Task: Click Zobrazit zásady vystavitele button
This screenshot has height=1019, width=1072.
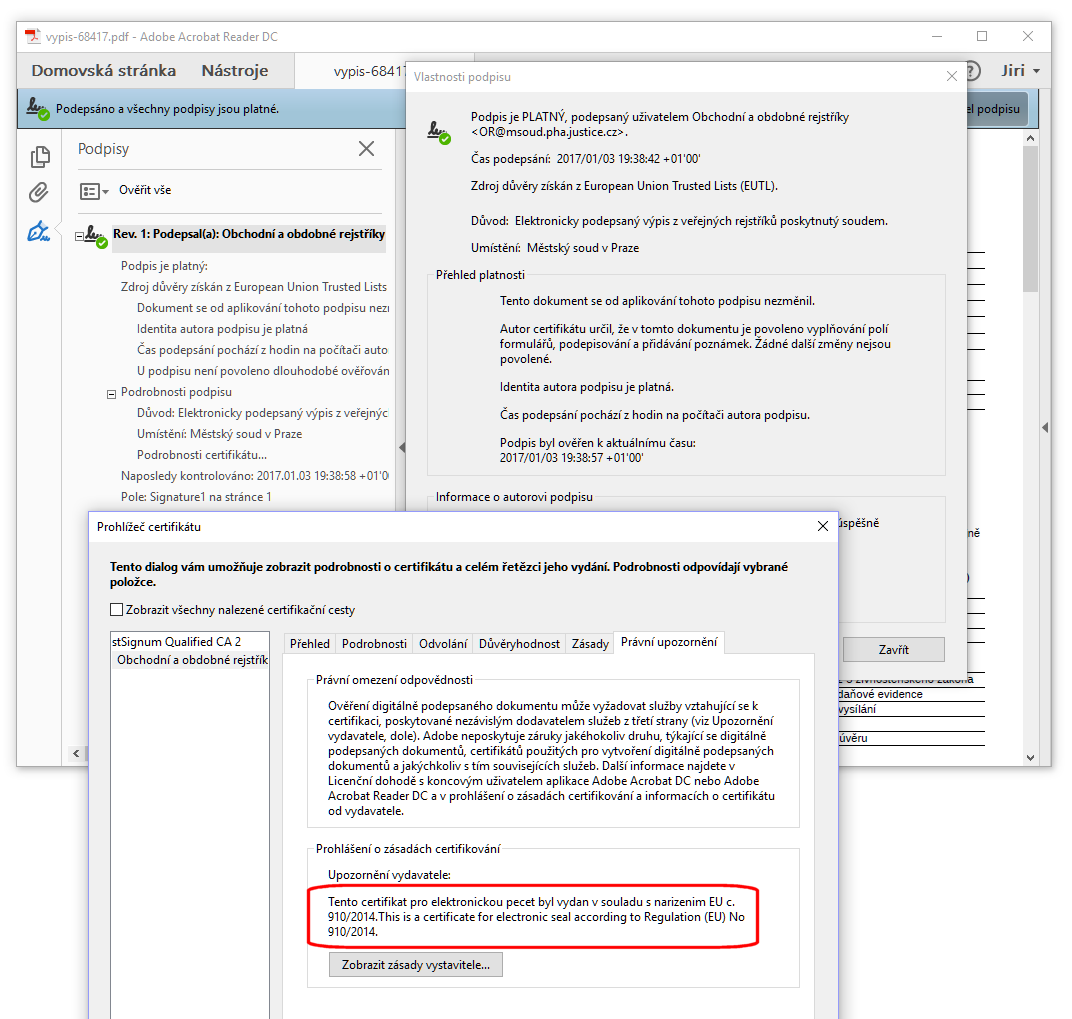Action: [x=416, y=965]
